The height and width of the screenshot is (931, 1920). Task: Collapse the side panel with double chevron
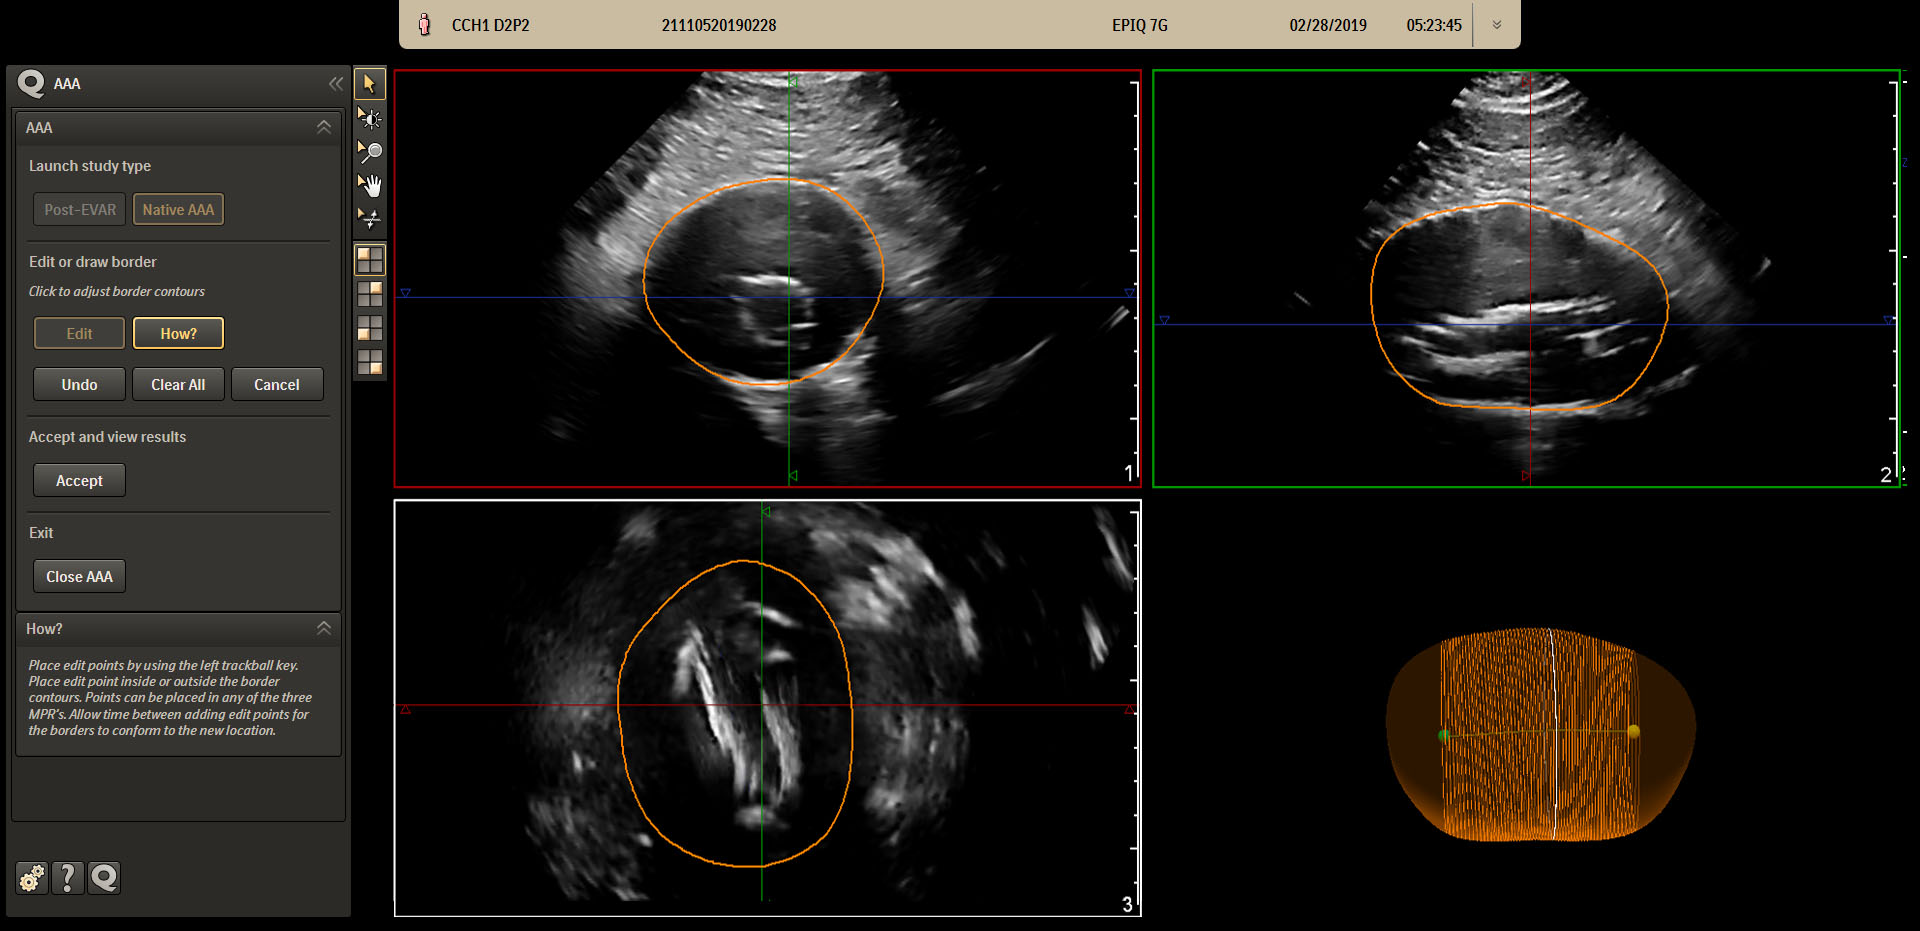pyautogui.click(x=336, y=84)
